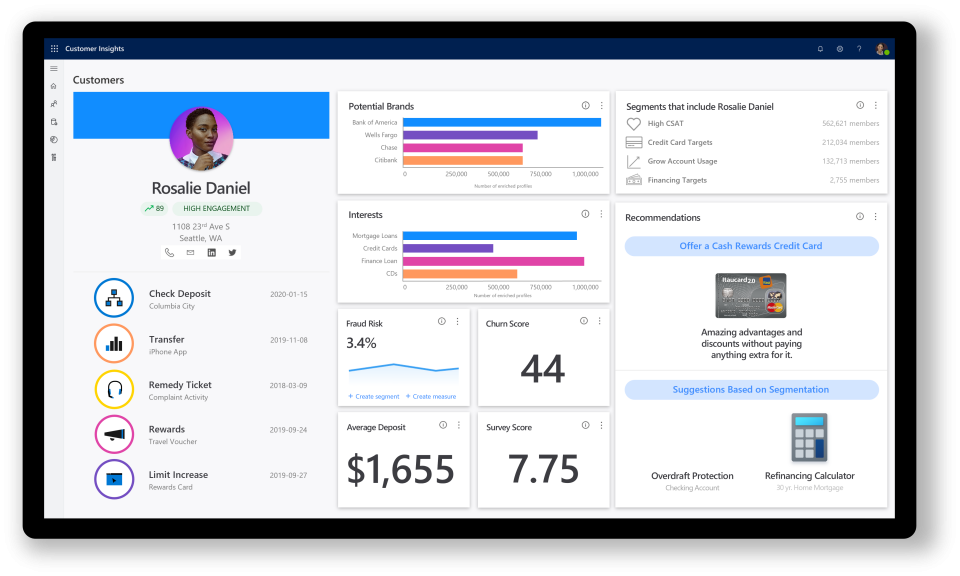Screen dimensions: 960x576
Task: Select the Check Deposit activity entry
Action: 179,298
